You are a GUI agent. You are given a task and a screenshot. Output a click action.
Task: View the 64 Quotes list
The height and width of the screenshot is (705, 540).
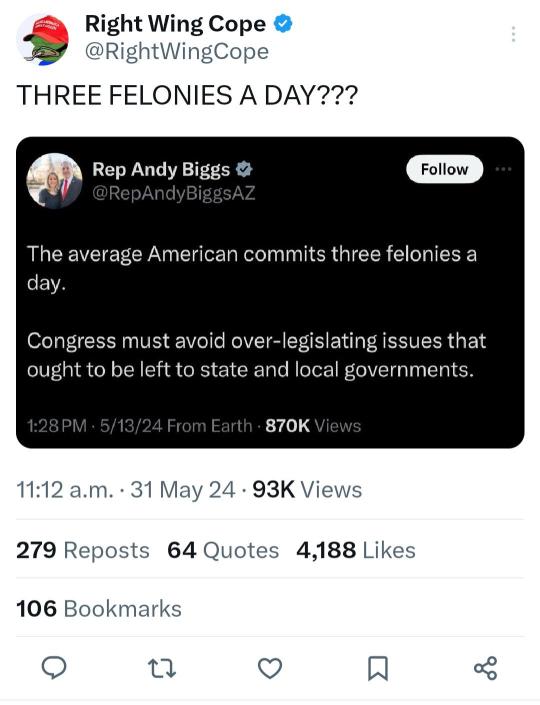[223, 550]
